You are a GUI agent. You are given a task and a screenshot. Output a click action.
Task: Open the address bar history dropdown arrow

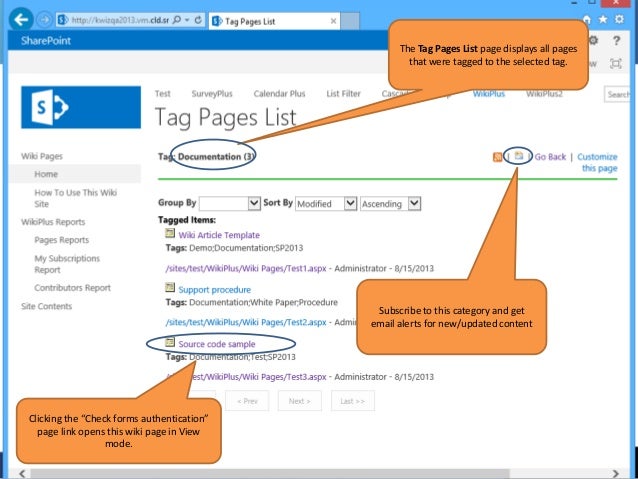[187, 20]
